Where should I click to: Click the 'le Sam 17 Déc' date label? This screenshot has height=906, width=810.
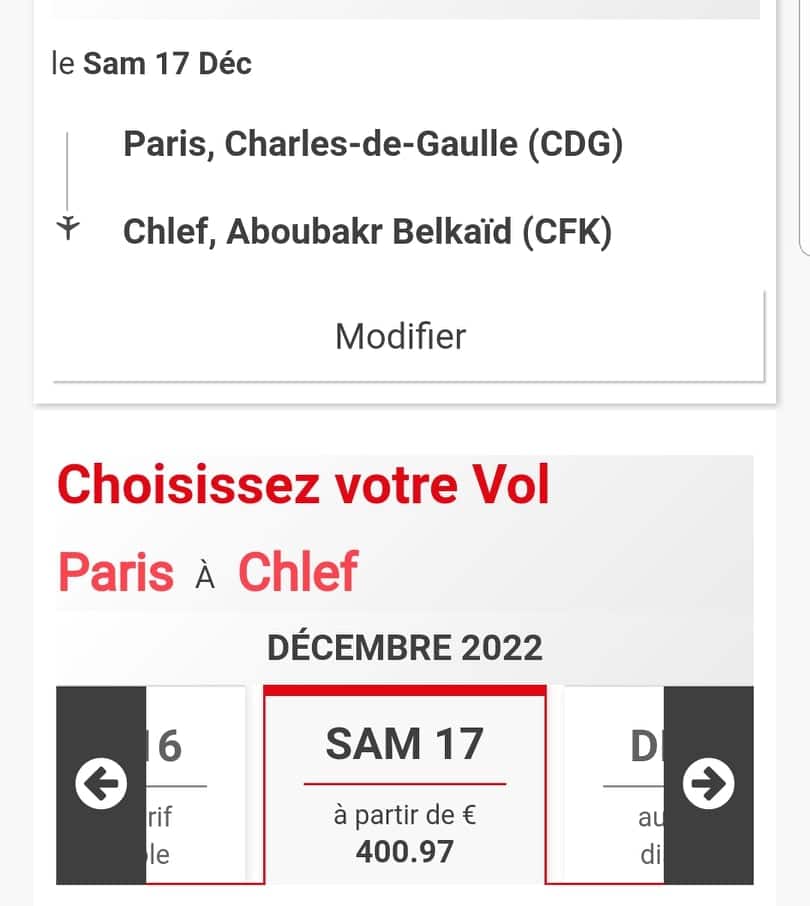click(151, 63)
